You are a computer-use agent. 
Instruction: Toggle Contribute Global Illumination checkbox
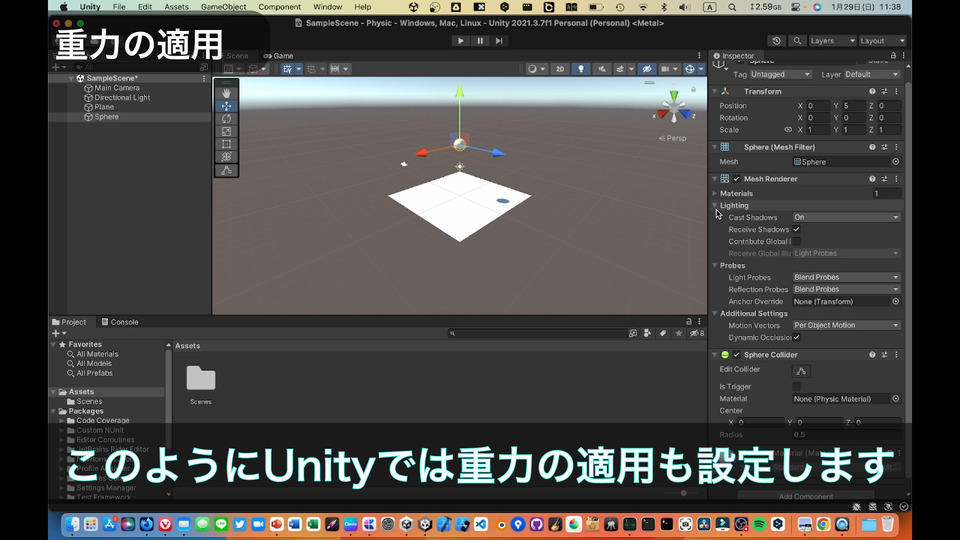797,242
